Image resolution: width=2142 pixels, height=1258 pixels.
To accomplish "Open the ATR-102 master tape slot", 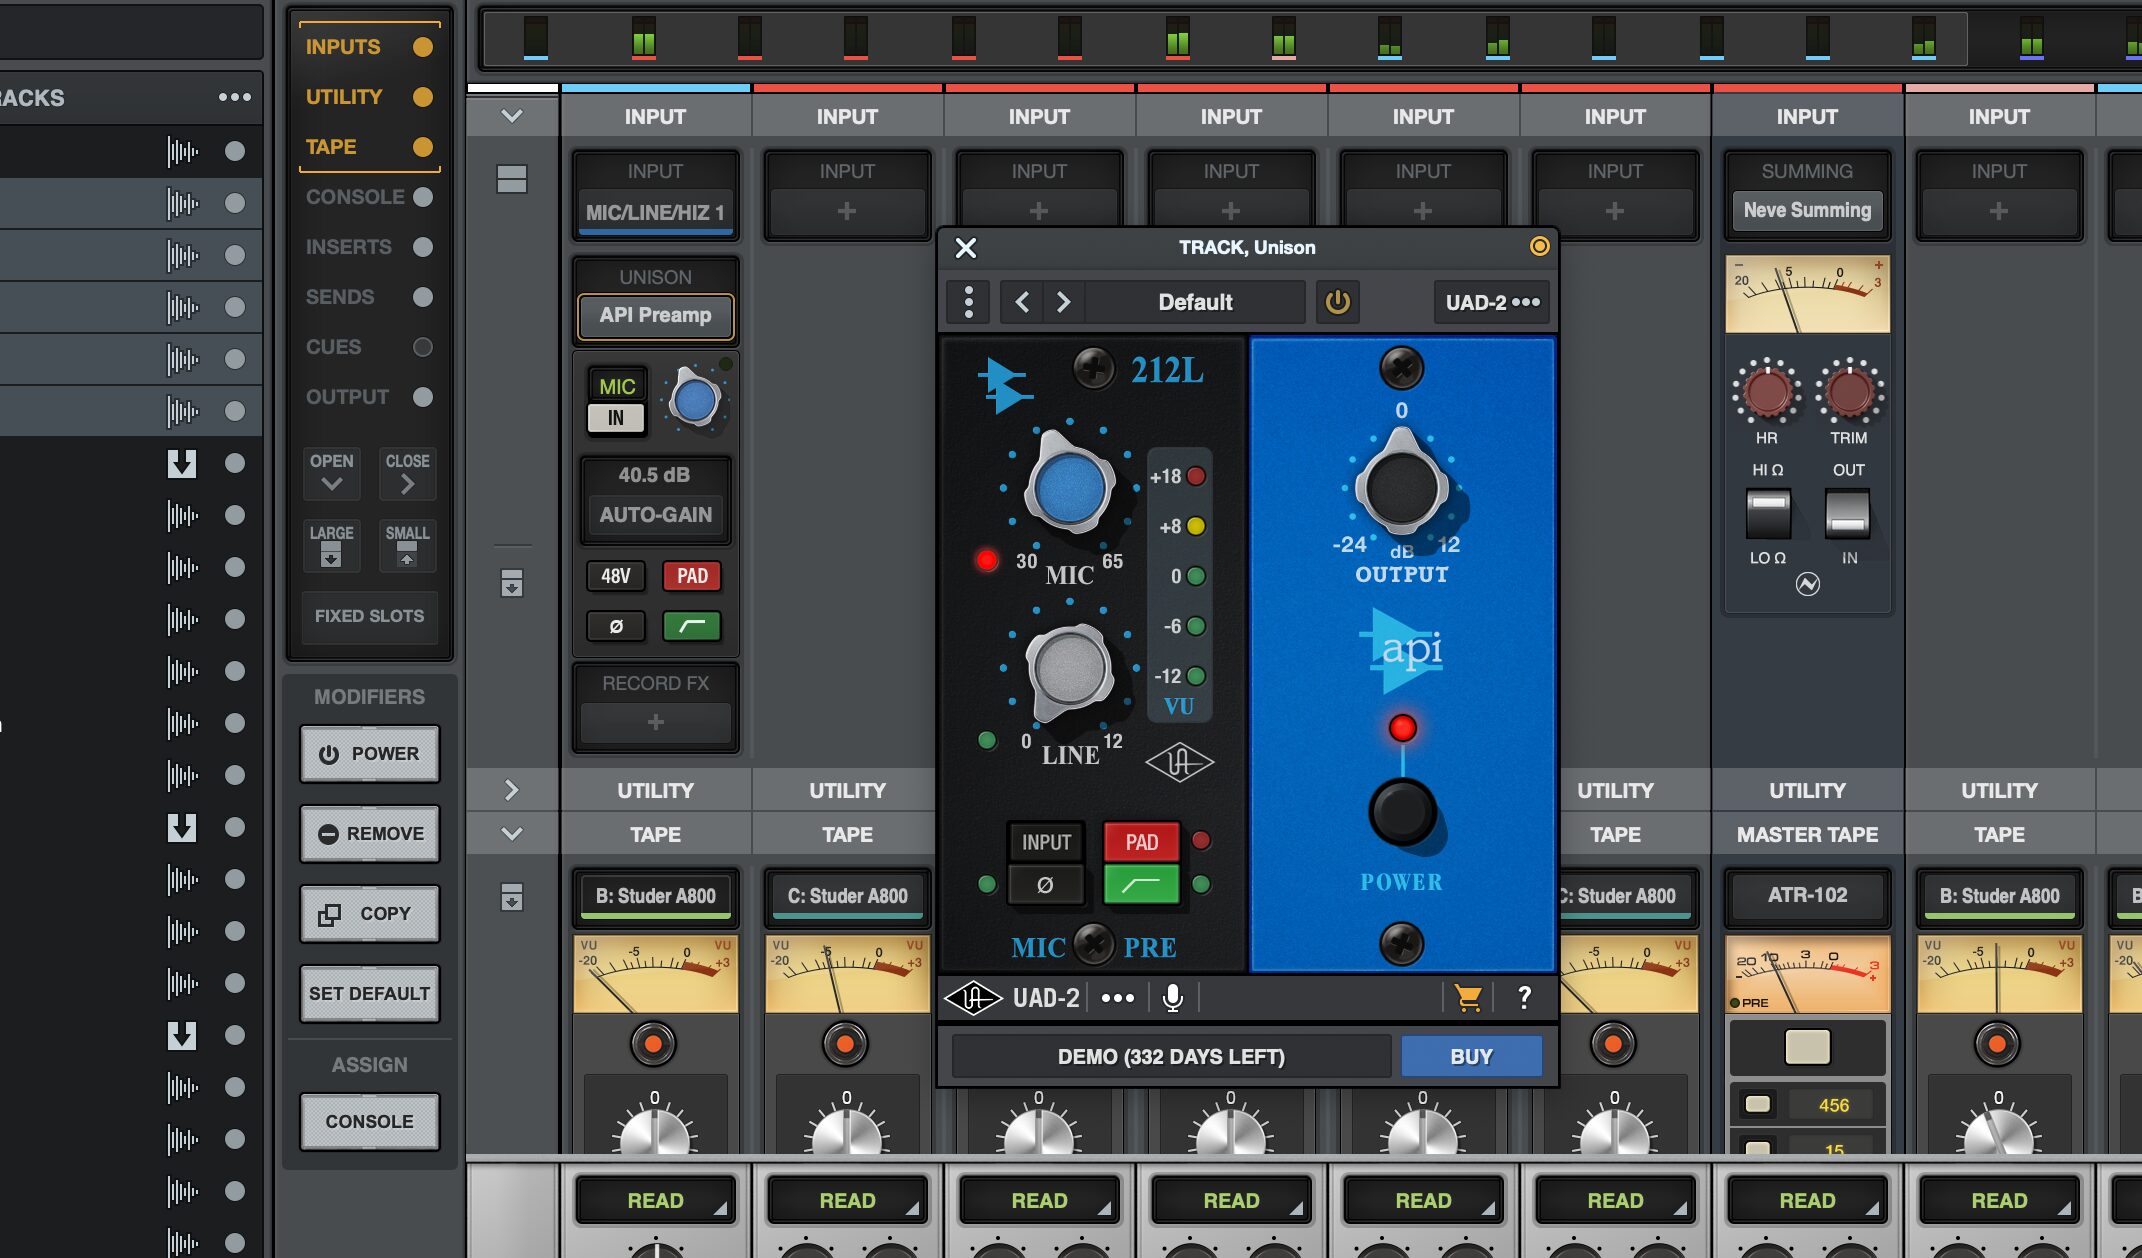I will 1807,896.
